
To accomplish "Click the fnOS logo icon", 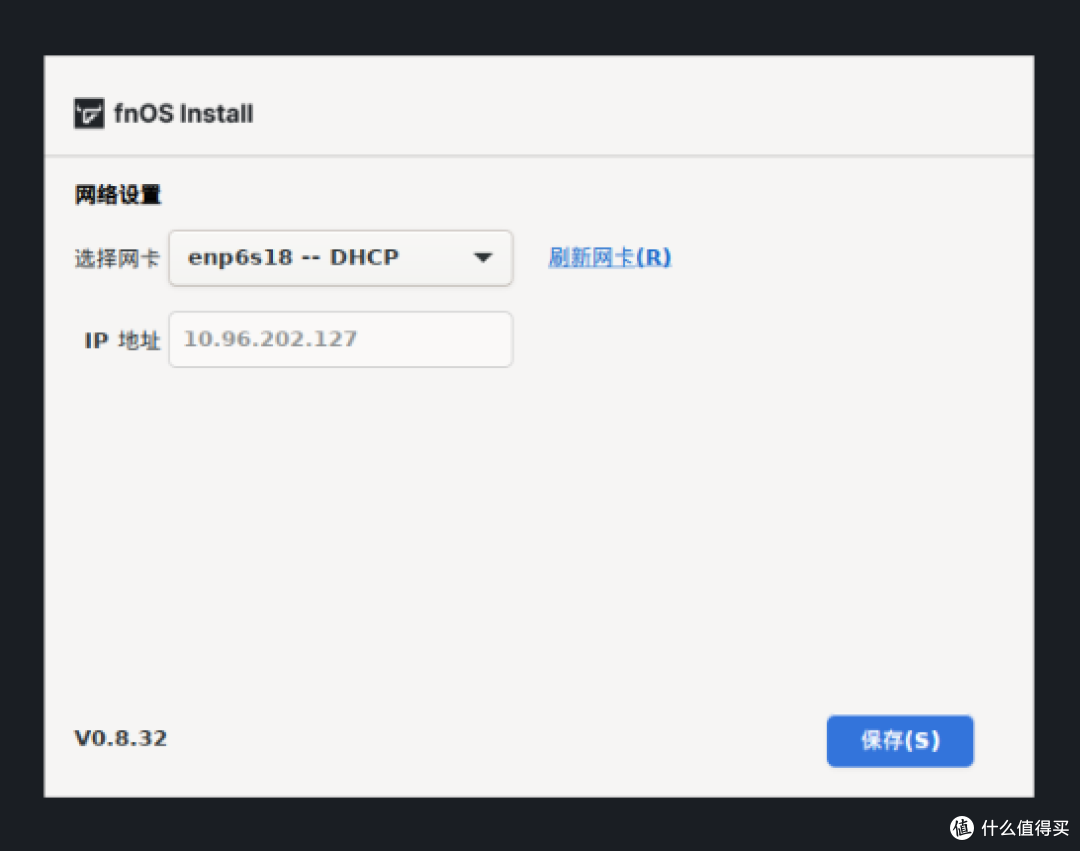I will tap(89, 113).
